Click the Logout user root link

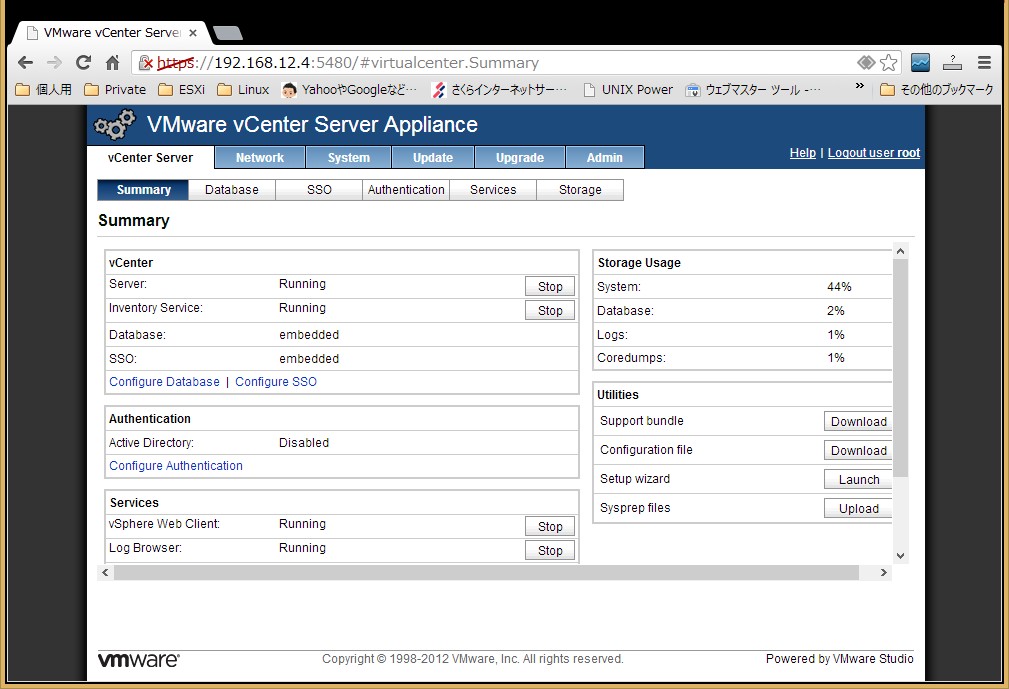coord(874,153)
